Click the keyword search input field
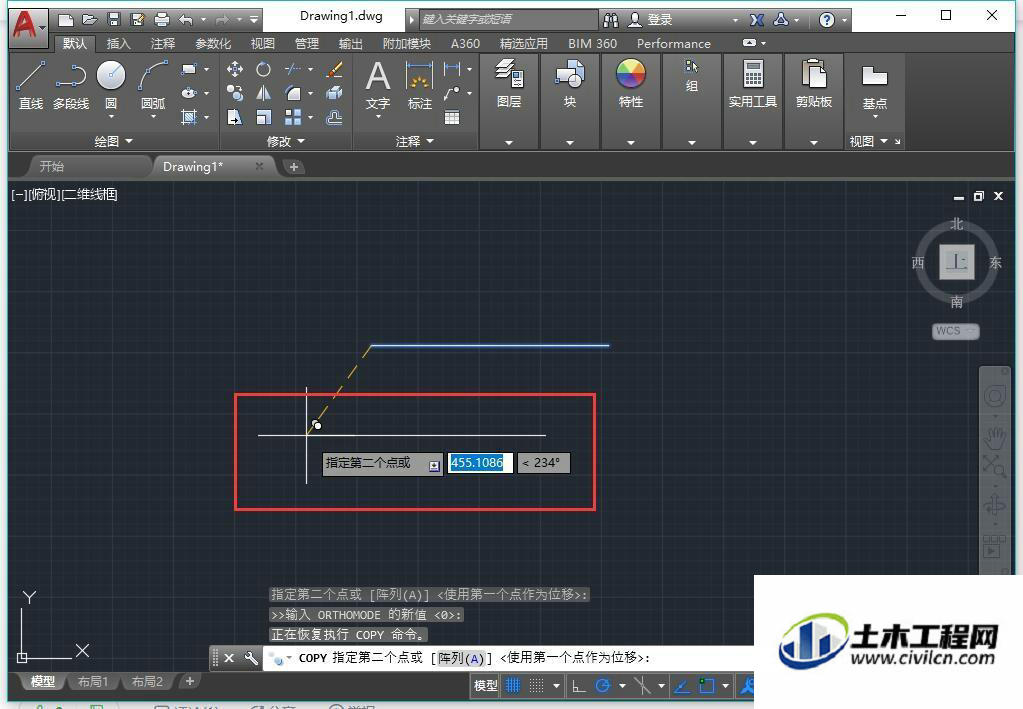 pyautogui.click(x=508, y=20)
